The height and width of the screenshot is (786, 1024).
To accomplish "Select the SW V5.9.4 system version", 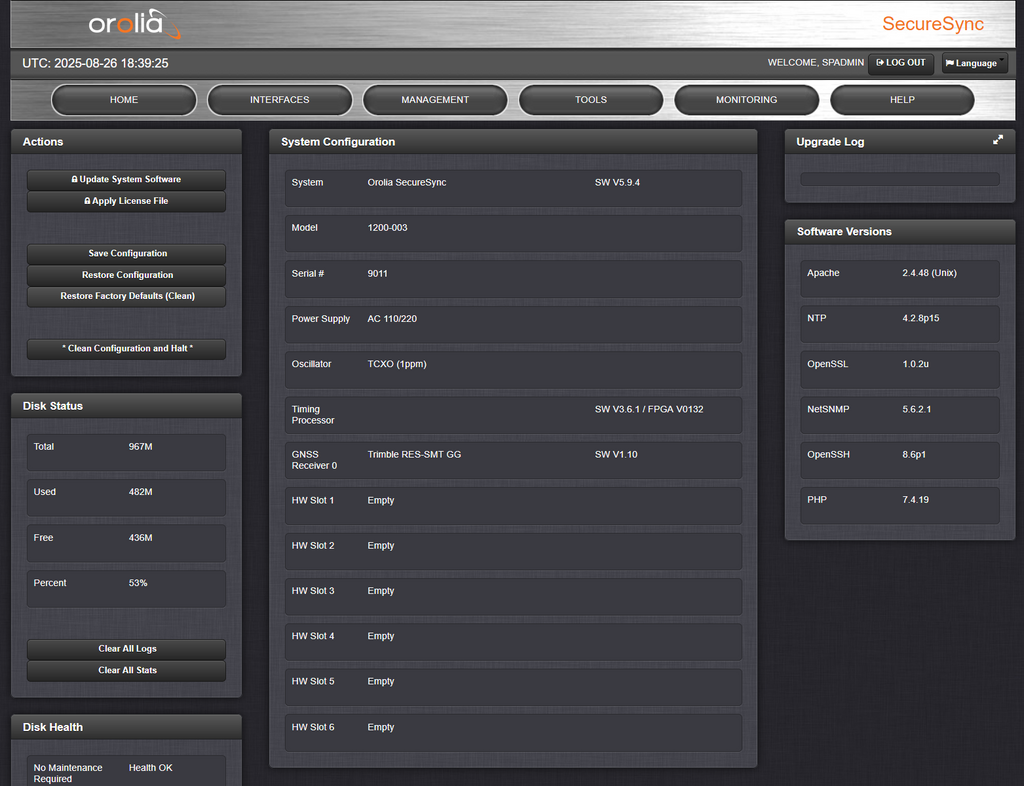I will click(x=617, y=182).
